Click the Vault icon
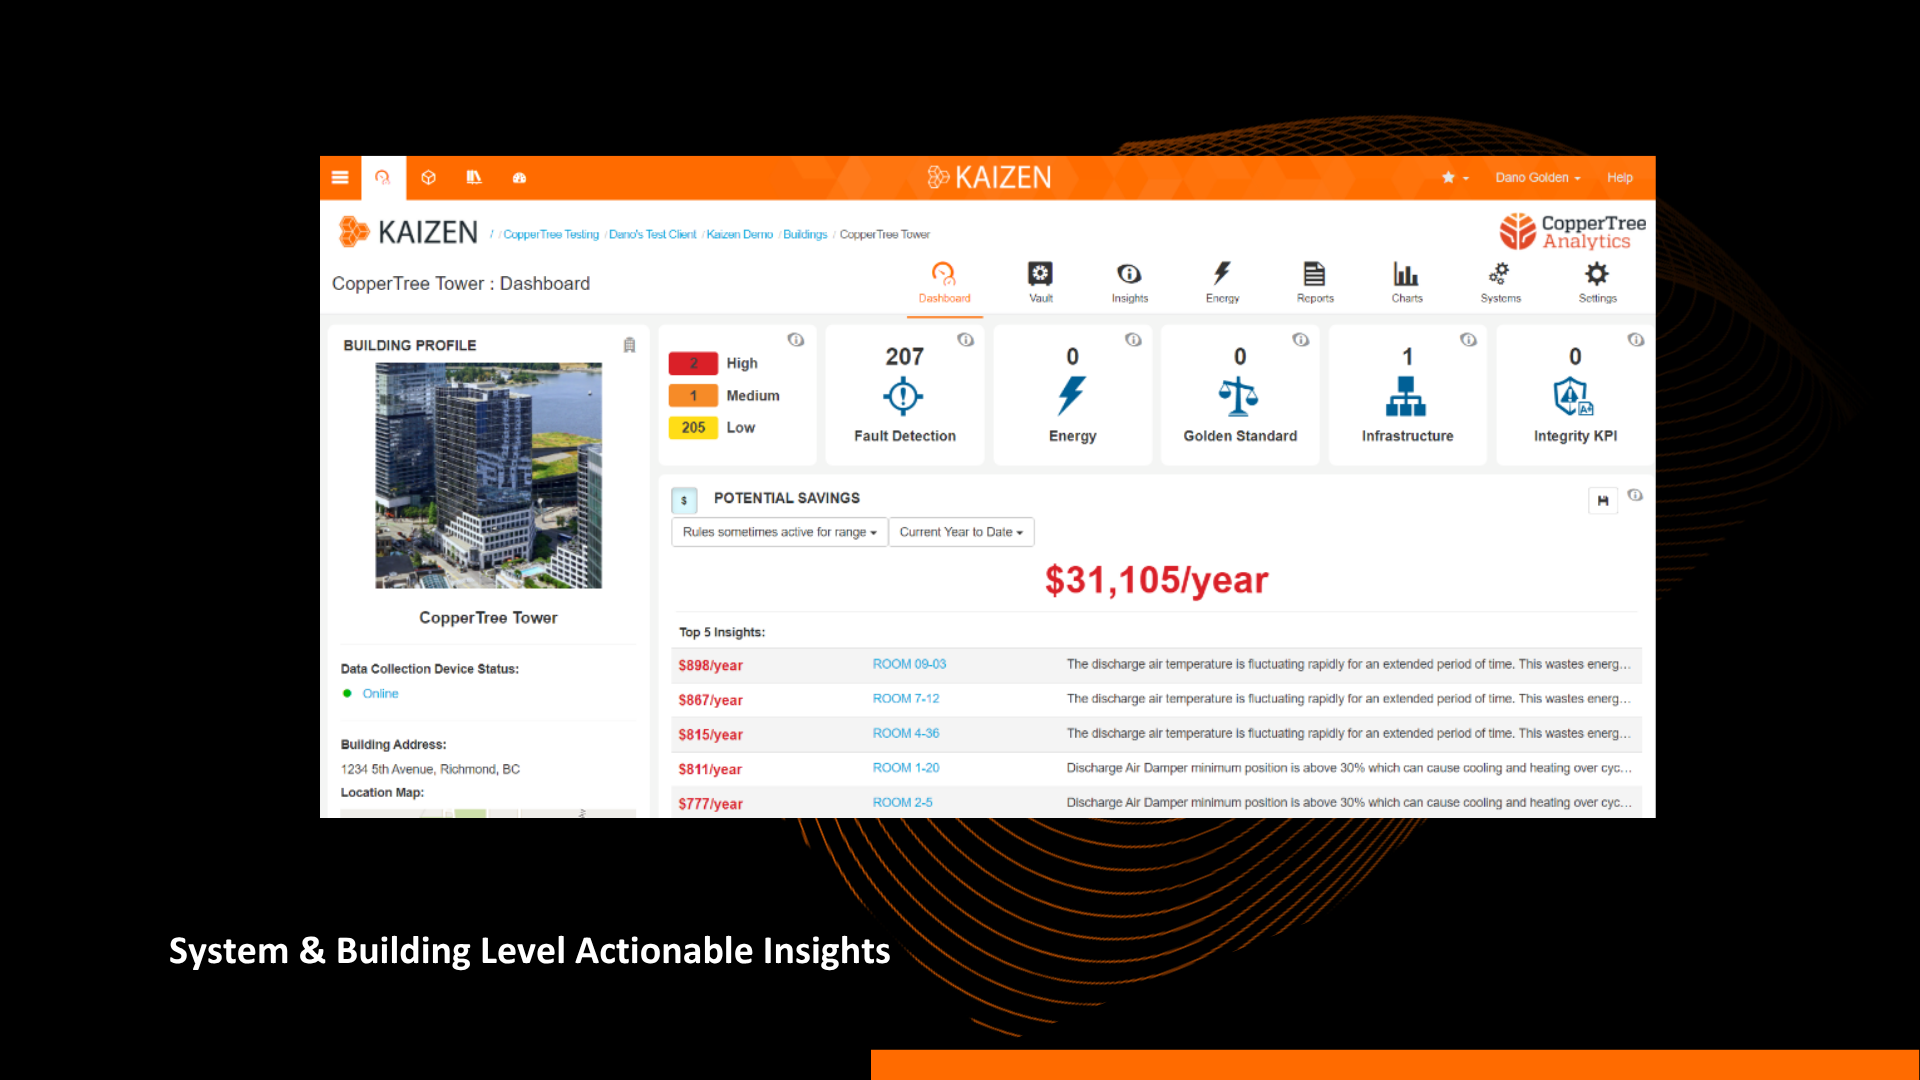This screenshot has height=1080, width=1920. click(x=1040, y=275)
